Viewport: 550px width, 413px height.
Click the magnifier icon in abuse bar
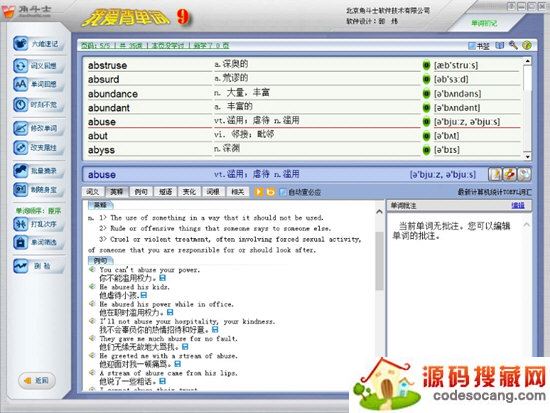524,174
